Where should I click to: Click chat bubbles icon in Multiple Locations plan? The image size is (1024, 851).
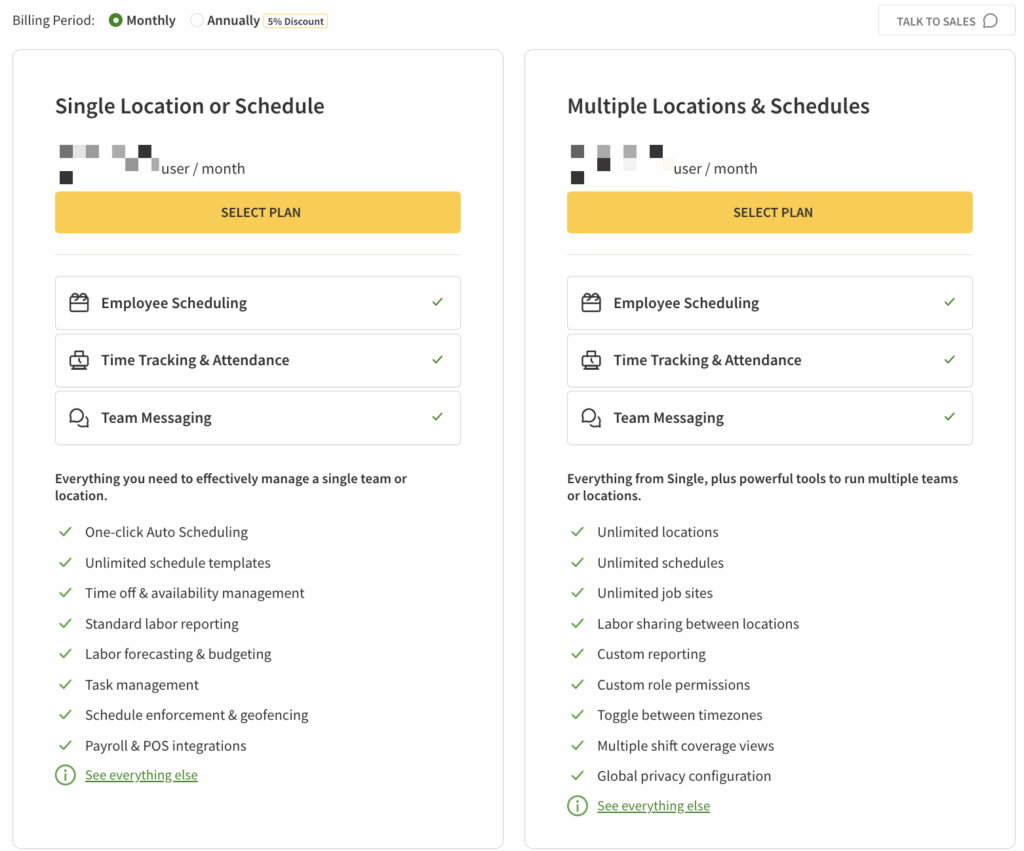click(591, 418)
